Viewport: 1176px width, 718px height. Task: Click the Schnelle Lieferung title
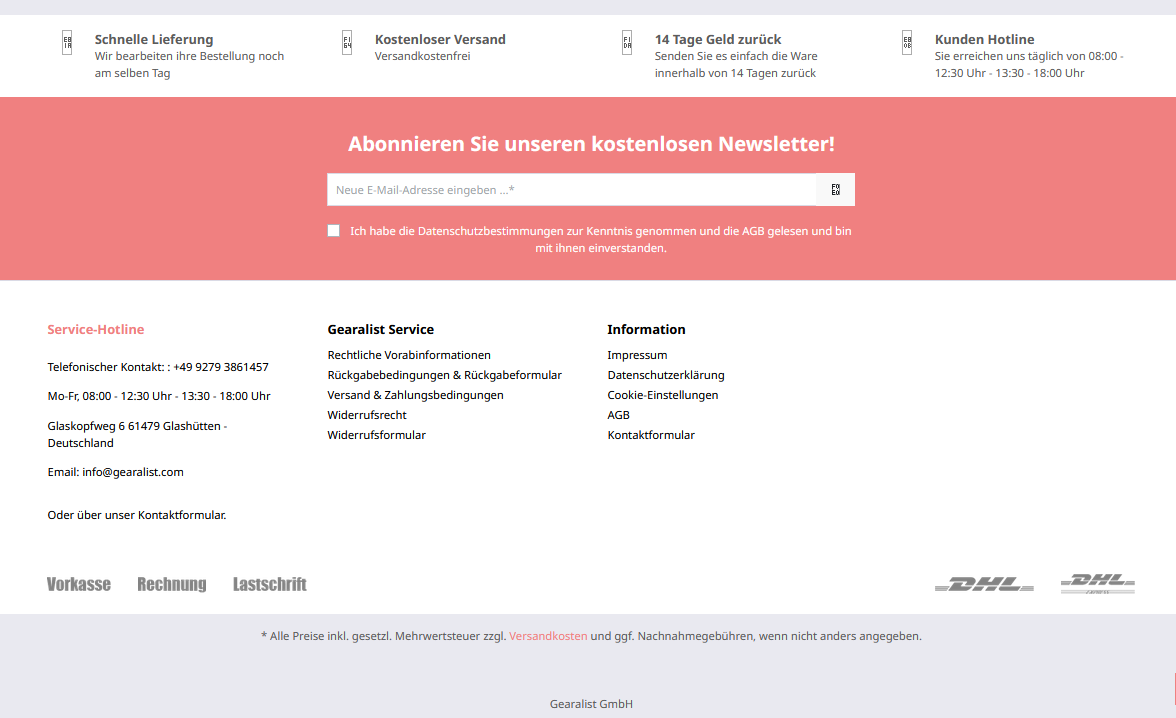point(154,39)
